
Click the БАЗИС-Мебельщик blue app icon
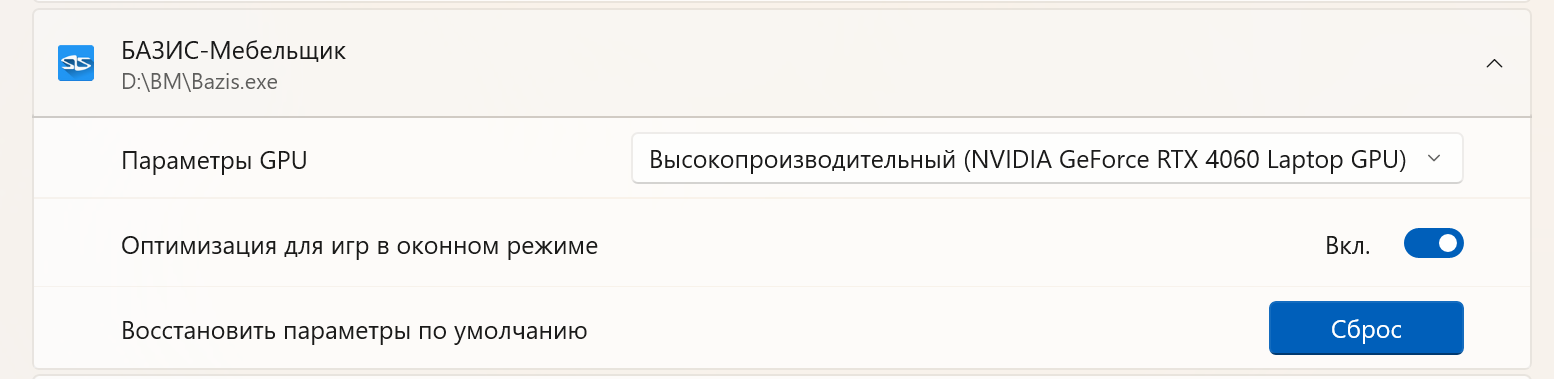76,64
